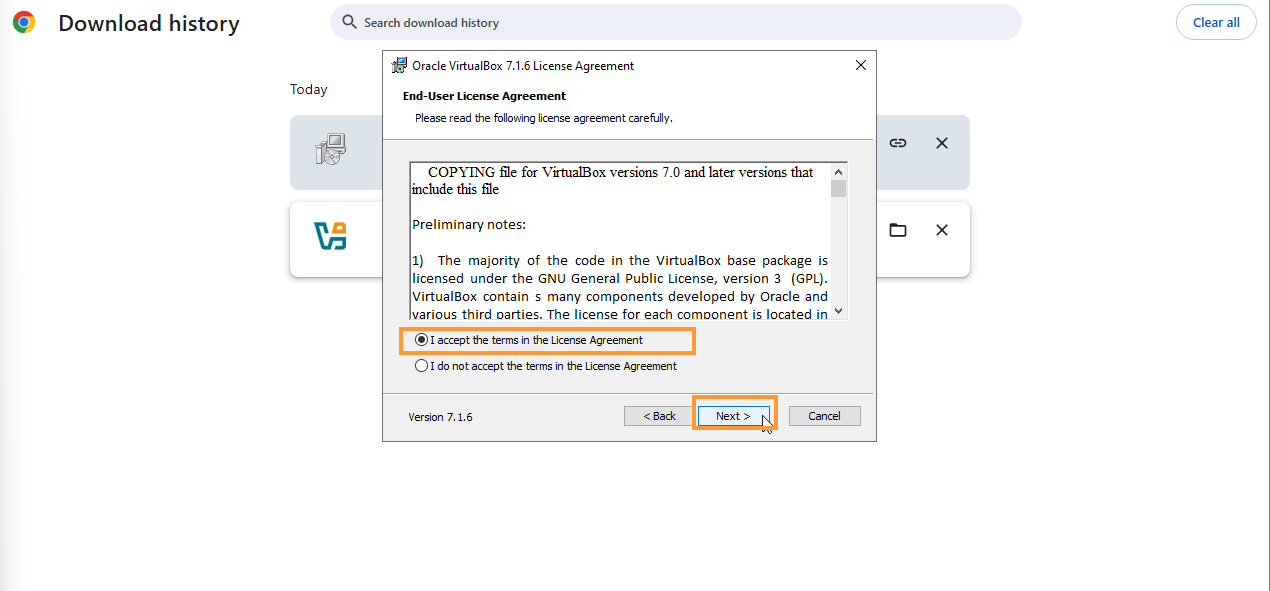Click Next to continue installation

pyautogui.click(x=733, y=416)
